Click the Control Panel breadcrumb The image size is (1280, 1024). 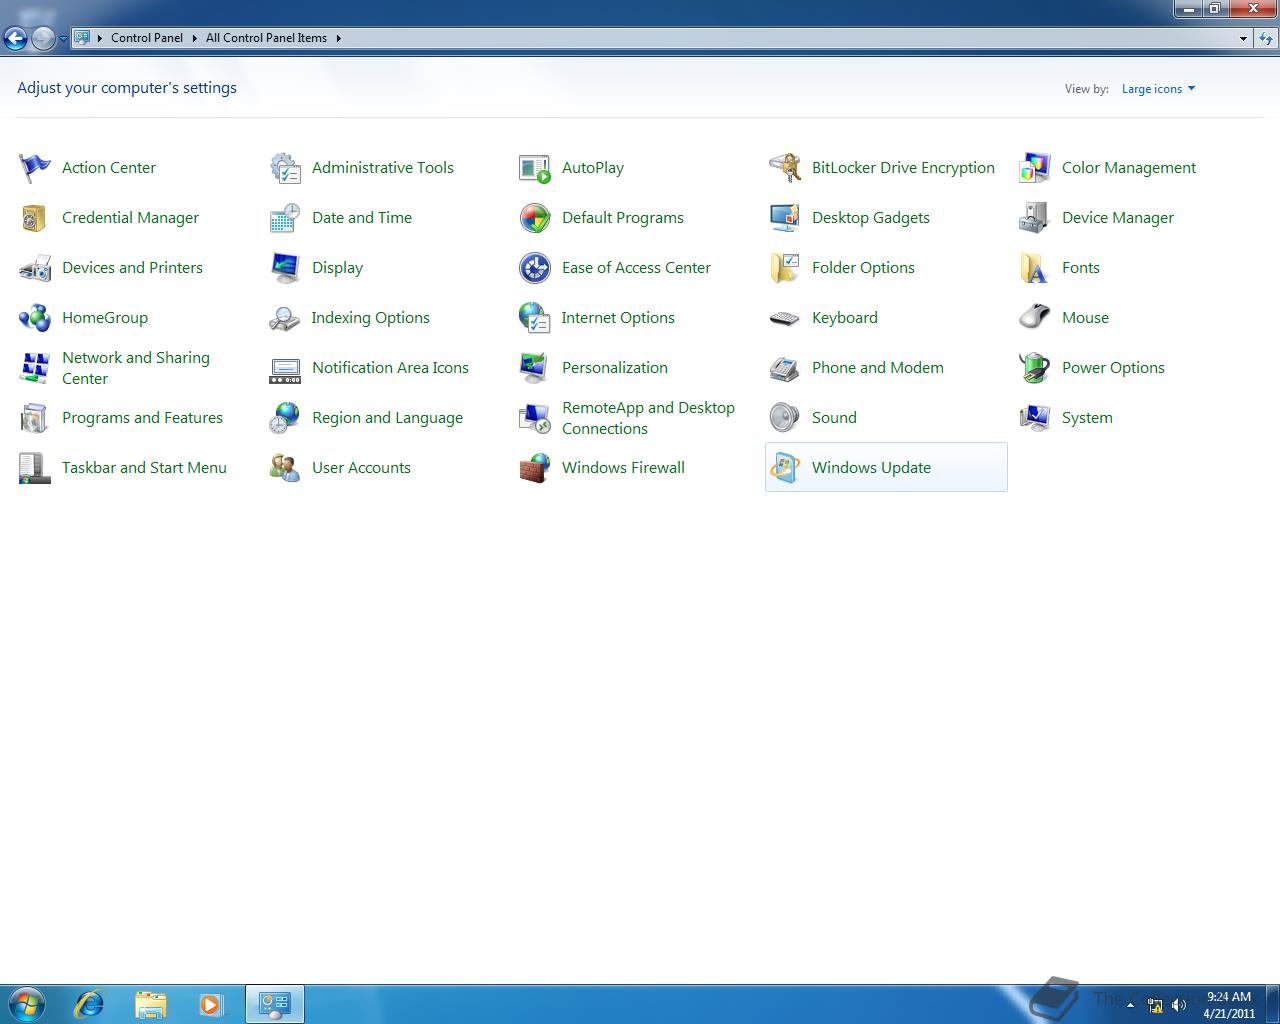[x=147, y=38]
